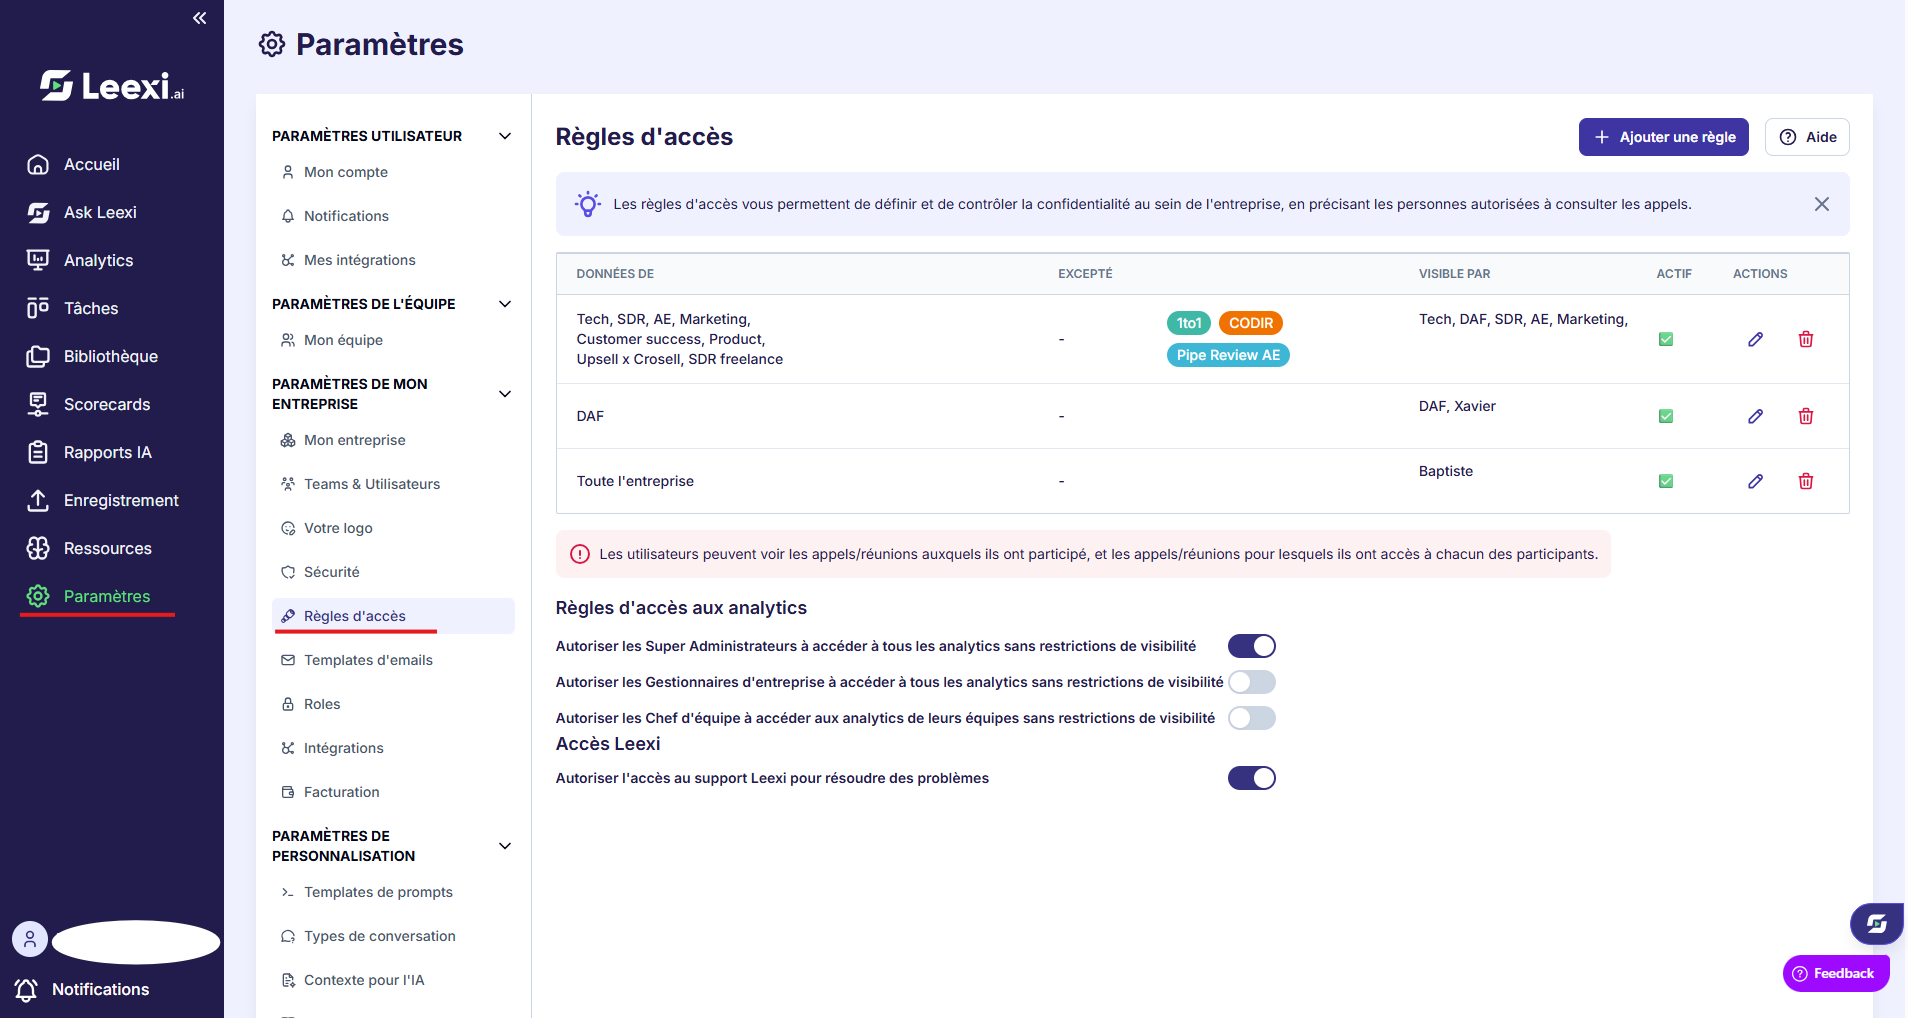Screen dimensions: 1908x1018
Task: Click the 1to1 tag
Action: [x=1189, y=323]
